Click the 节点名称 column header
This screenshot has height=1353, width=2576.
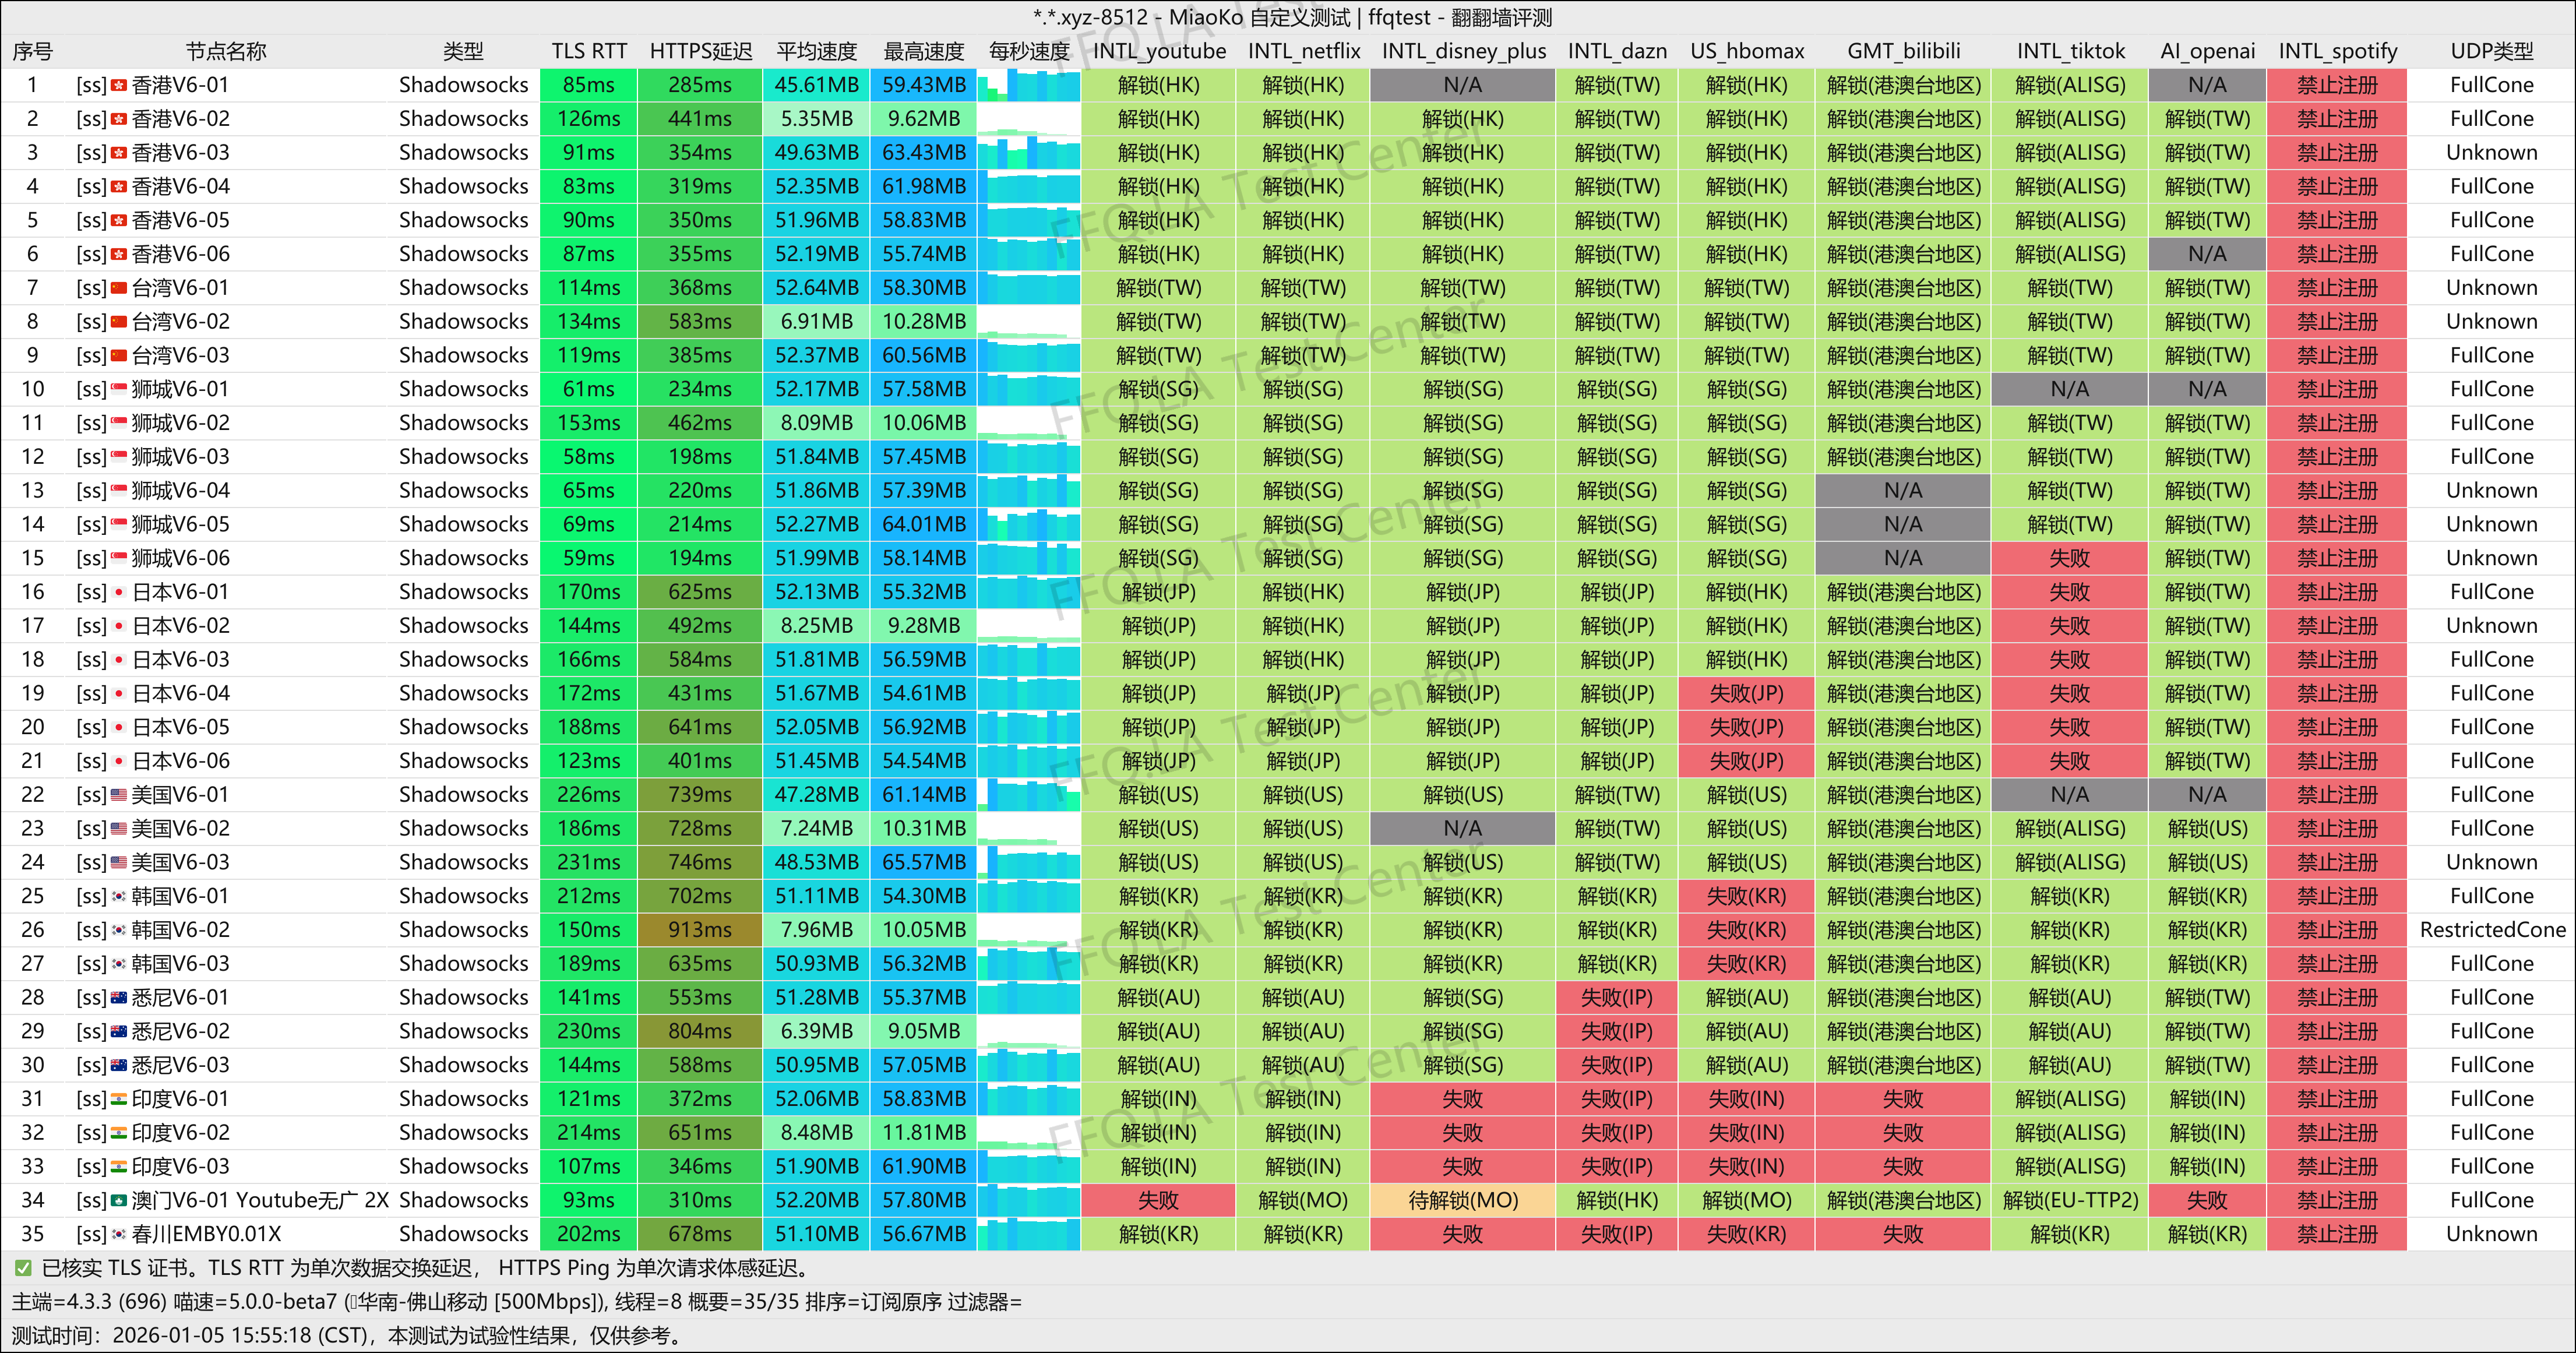click(226, 51)
